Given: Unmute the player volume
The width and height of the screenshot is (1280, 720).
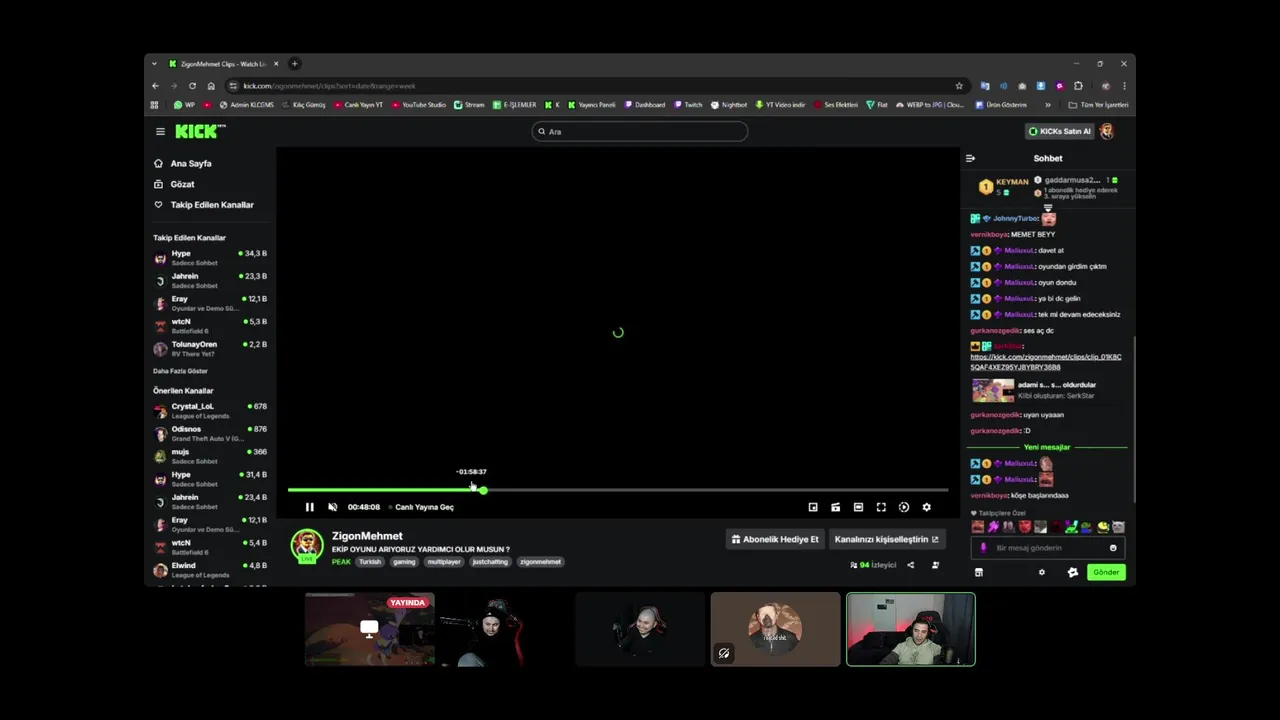Looking at the screenshot, I should 333,507.
